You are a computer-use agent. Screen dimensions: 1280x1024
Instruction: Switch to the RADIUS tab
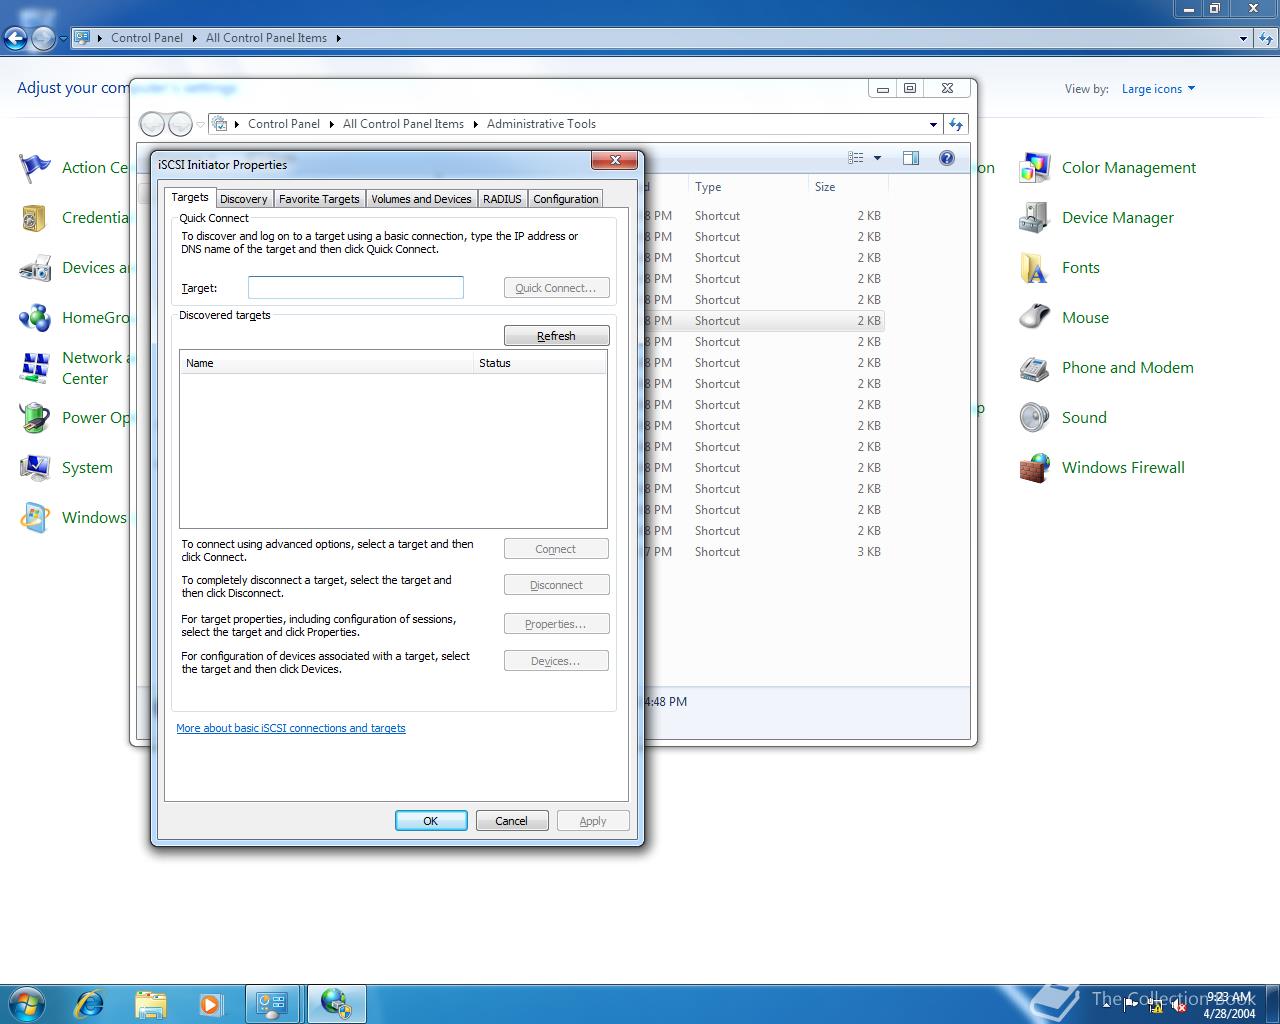click(502, 199)
